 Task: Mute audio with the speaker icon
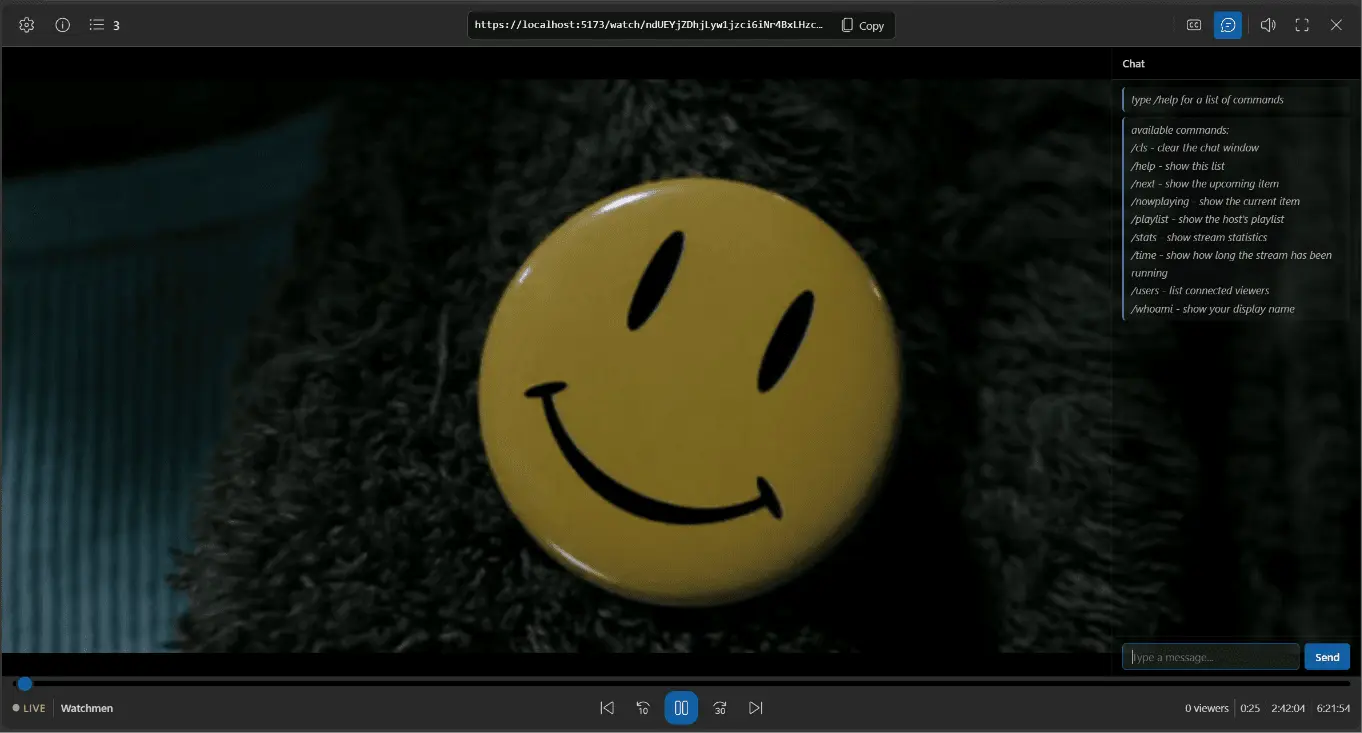coord(1268,25)
